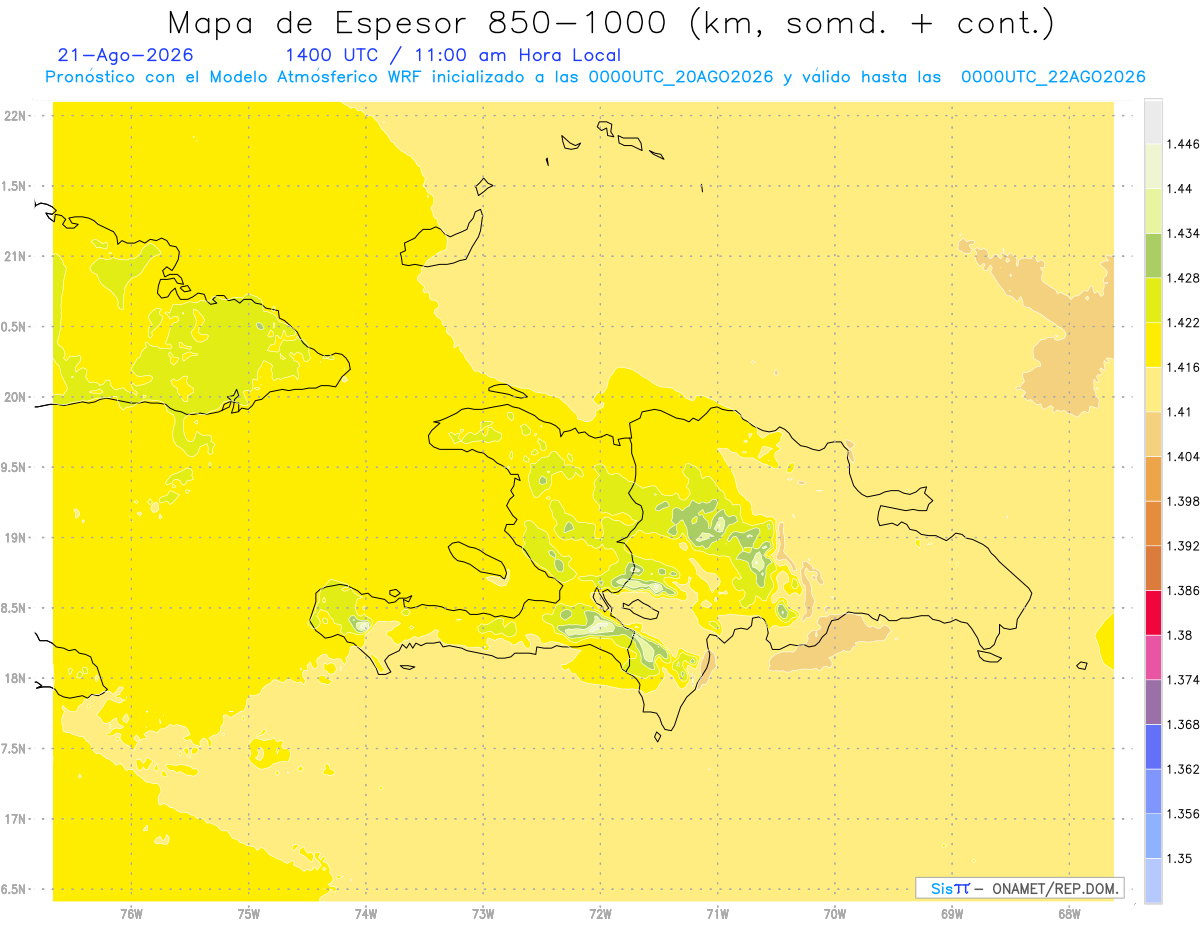Click the 75W longitude label
Image resolution: width=1200 pixels, height=927 pixels.
(x=249, y=913)
